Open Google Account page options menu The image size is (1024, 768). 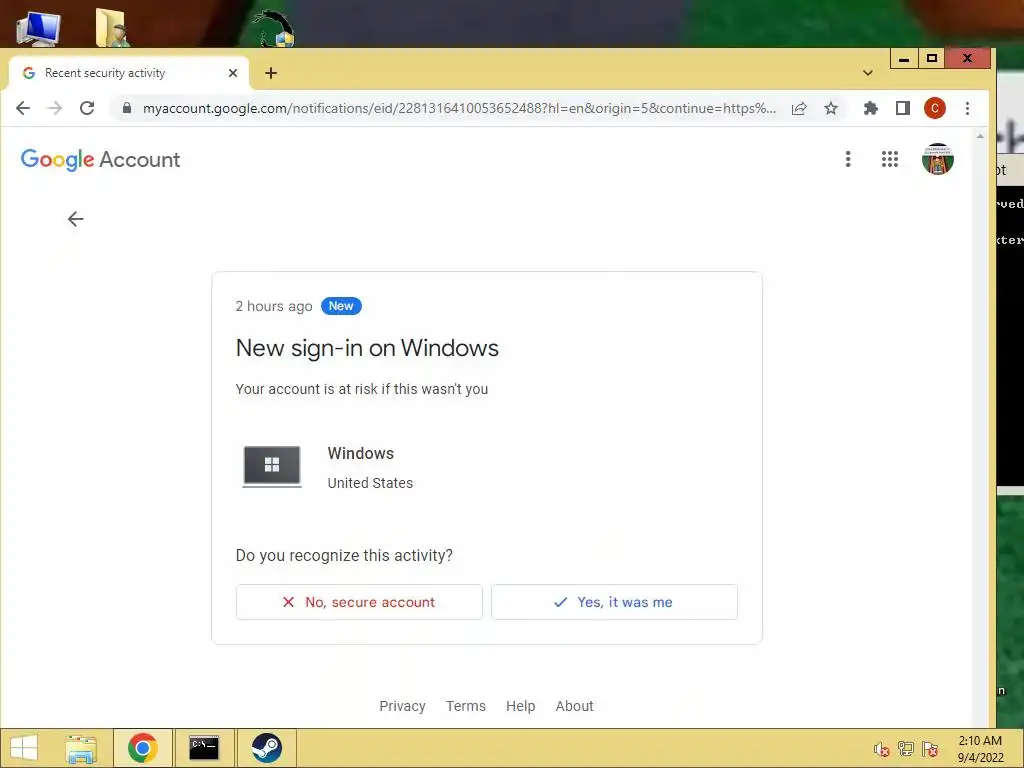pos(848,159)
